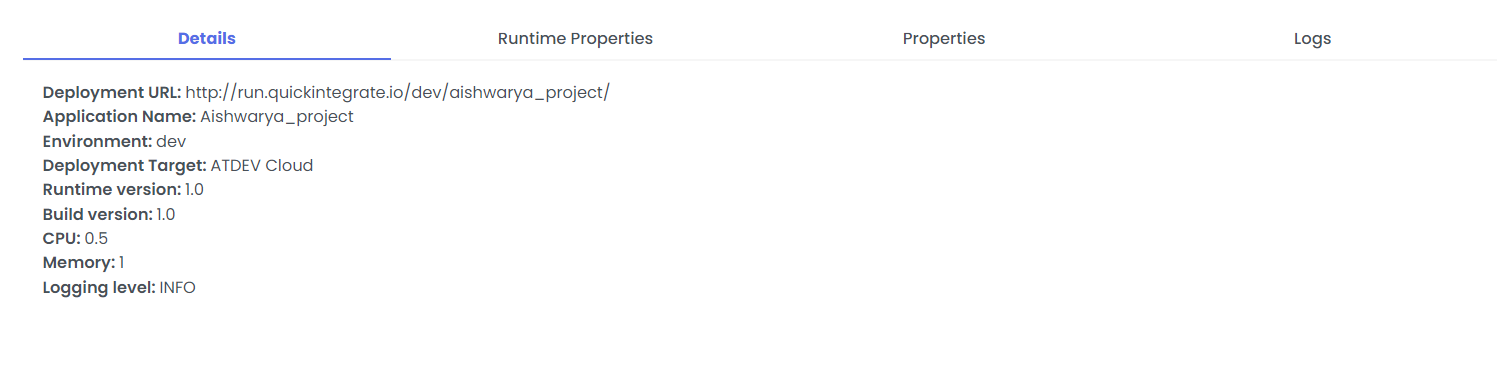Screen dimensions: 1503x388
Task: Click the Deployment URL label
Action: (112, 92)
